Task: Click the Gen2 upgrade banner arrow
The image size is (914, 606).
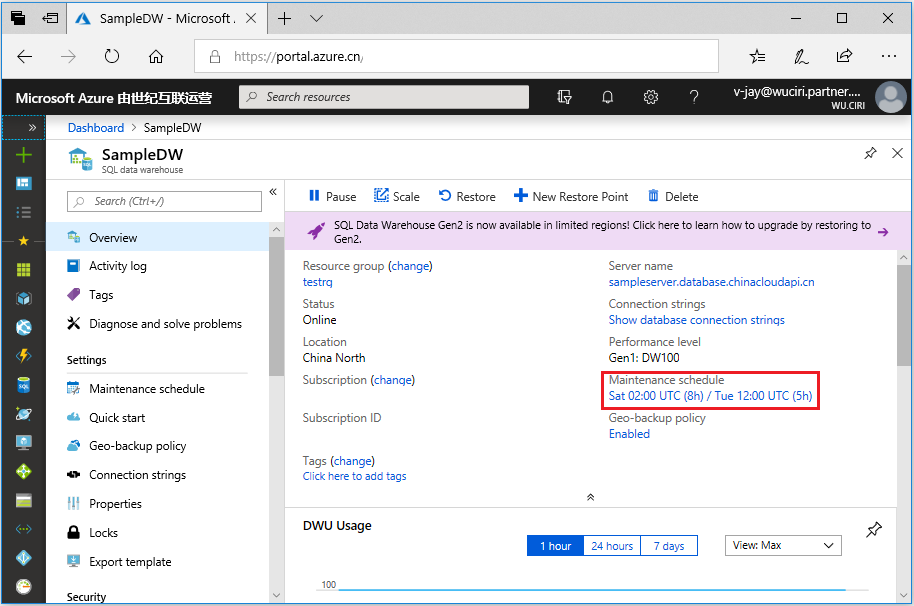Action: [x=883, y=232]
